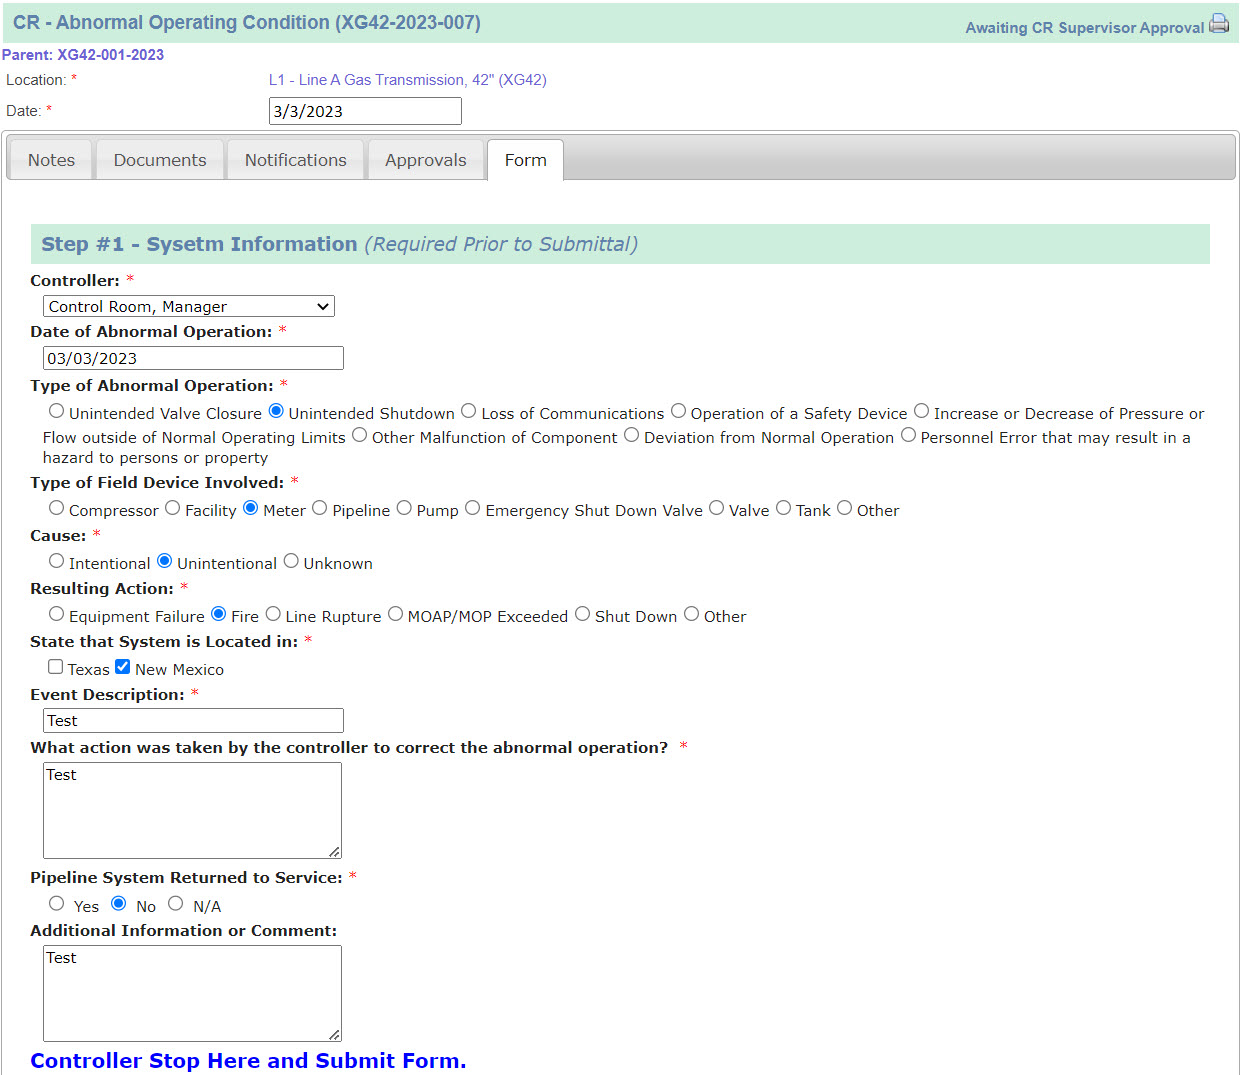
Task: Select Fire resulting action
Action: [219, 614]
